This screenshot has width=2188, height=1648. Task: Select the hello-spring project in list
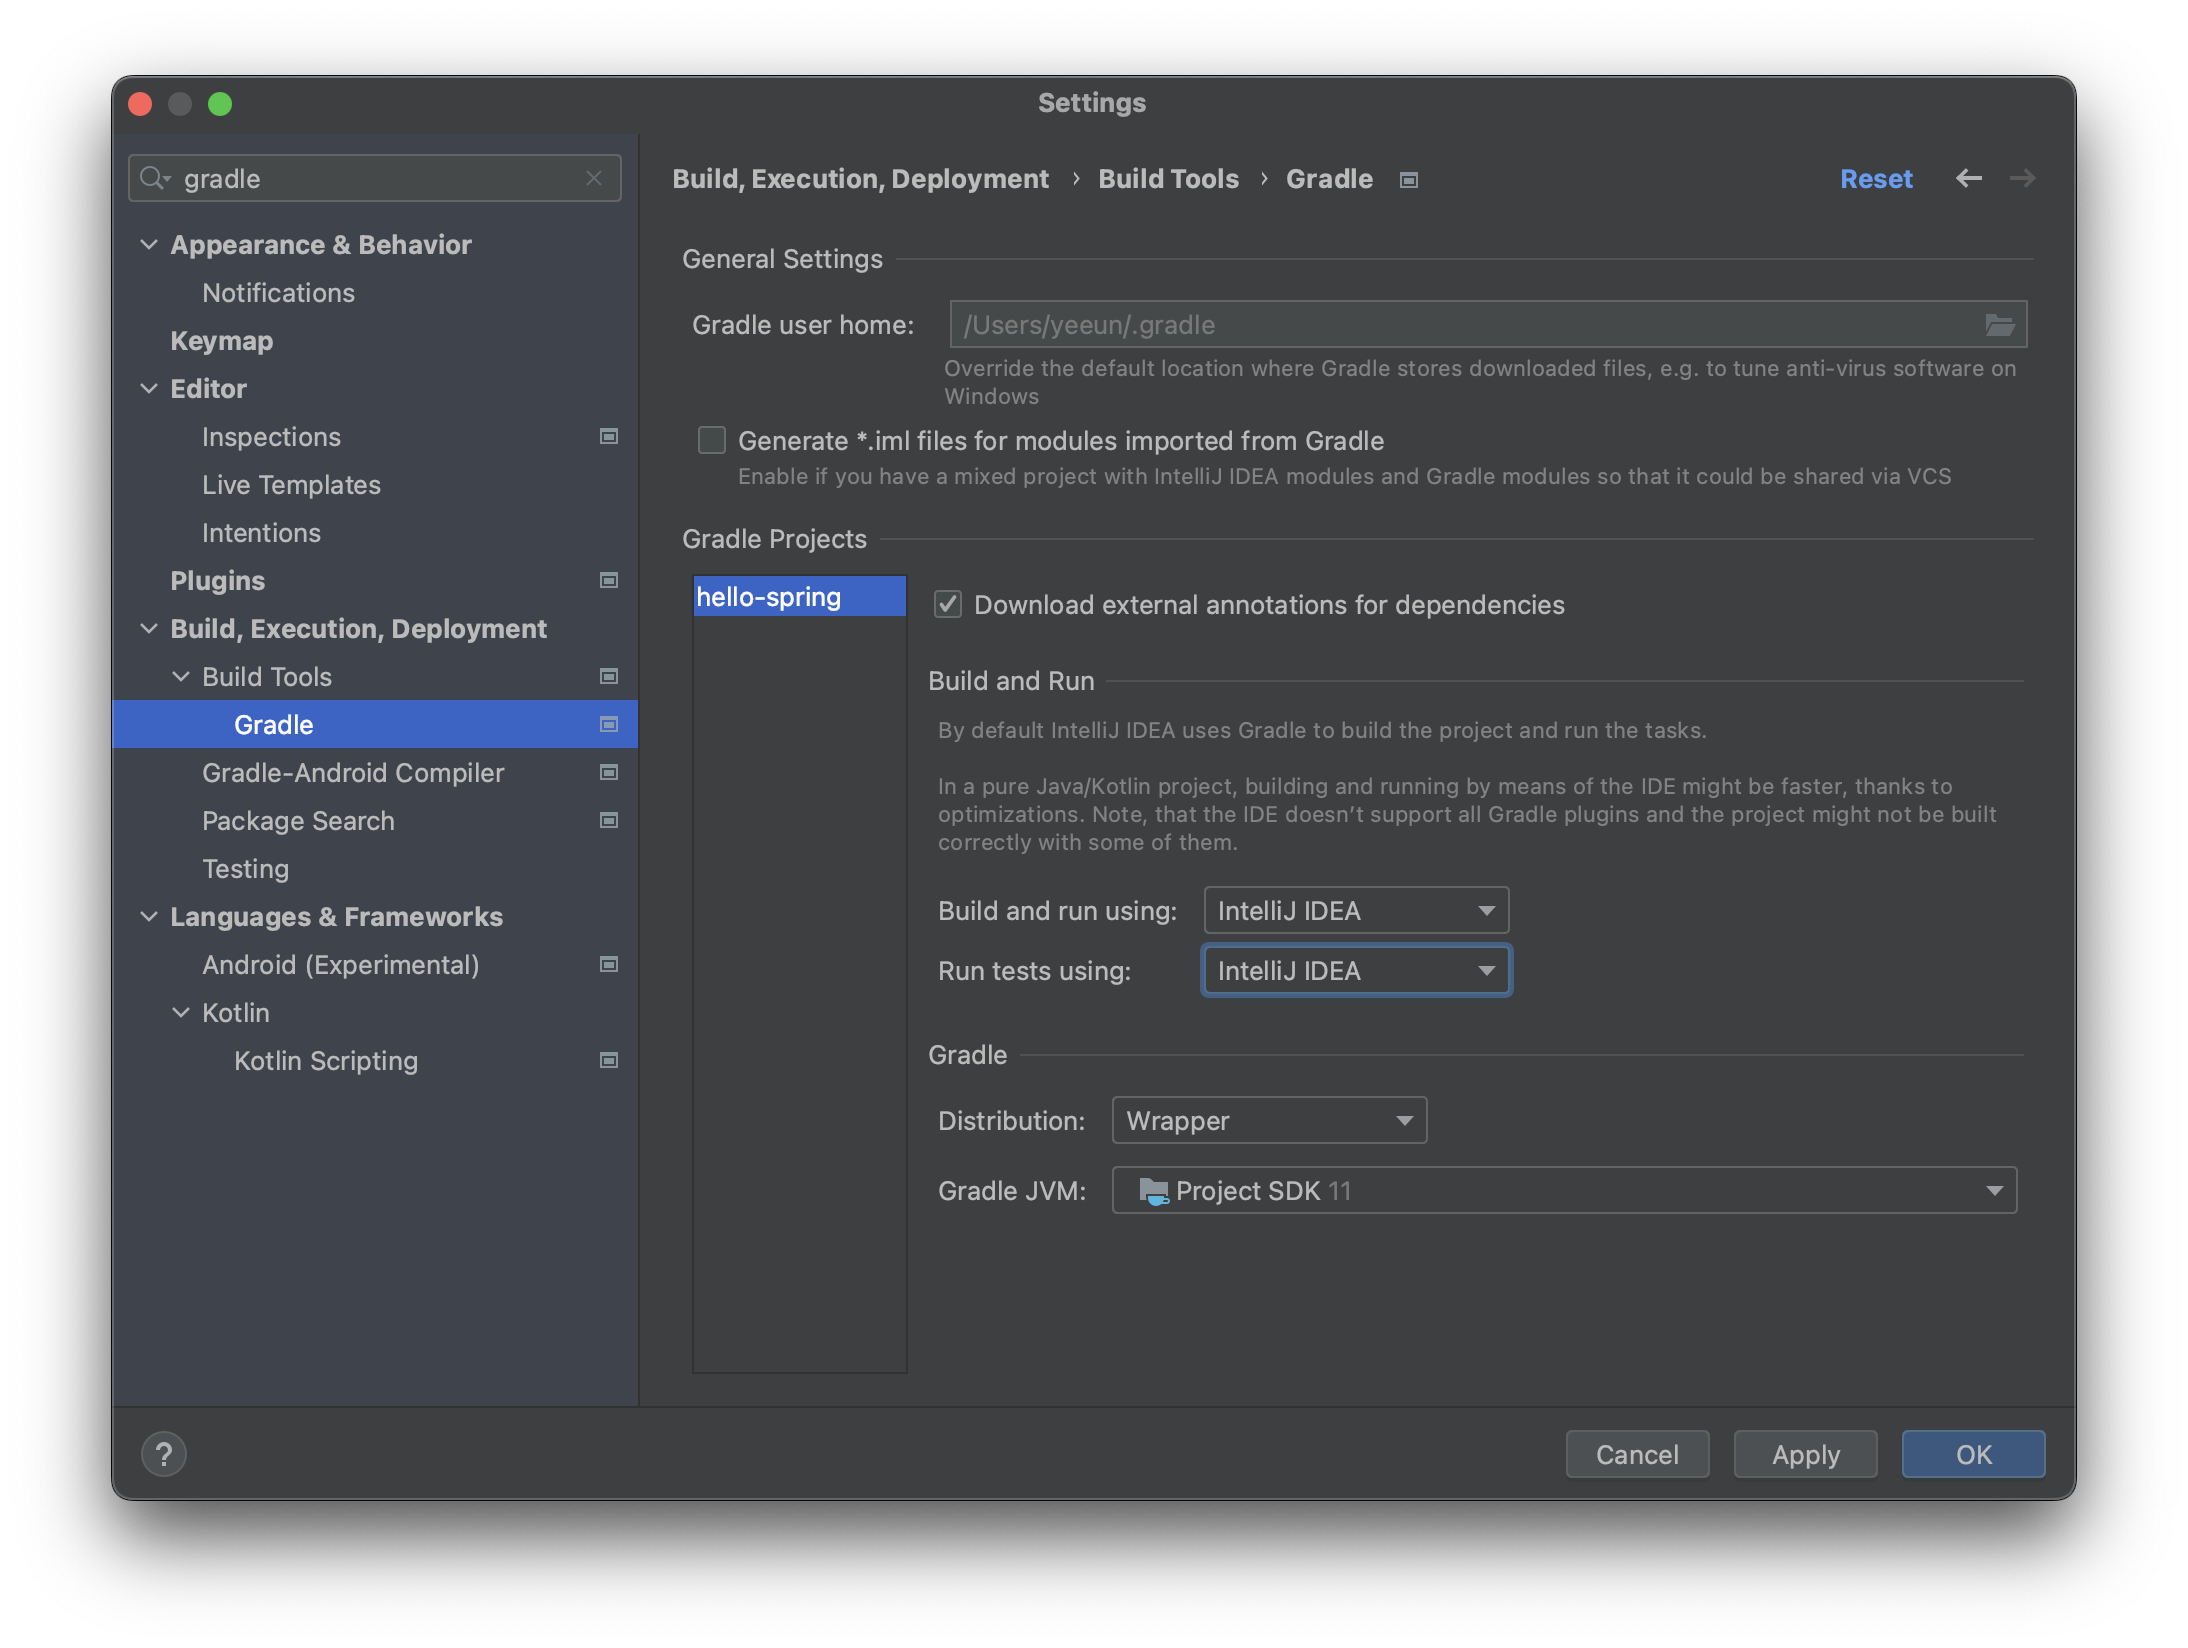point(768,597)
